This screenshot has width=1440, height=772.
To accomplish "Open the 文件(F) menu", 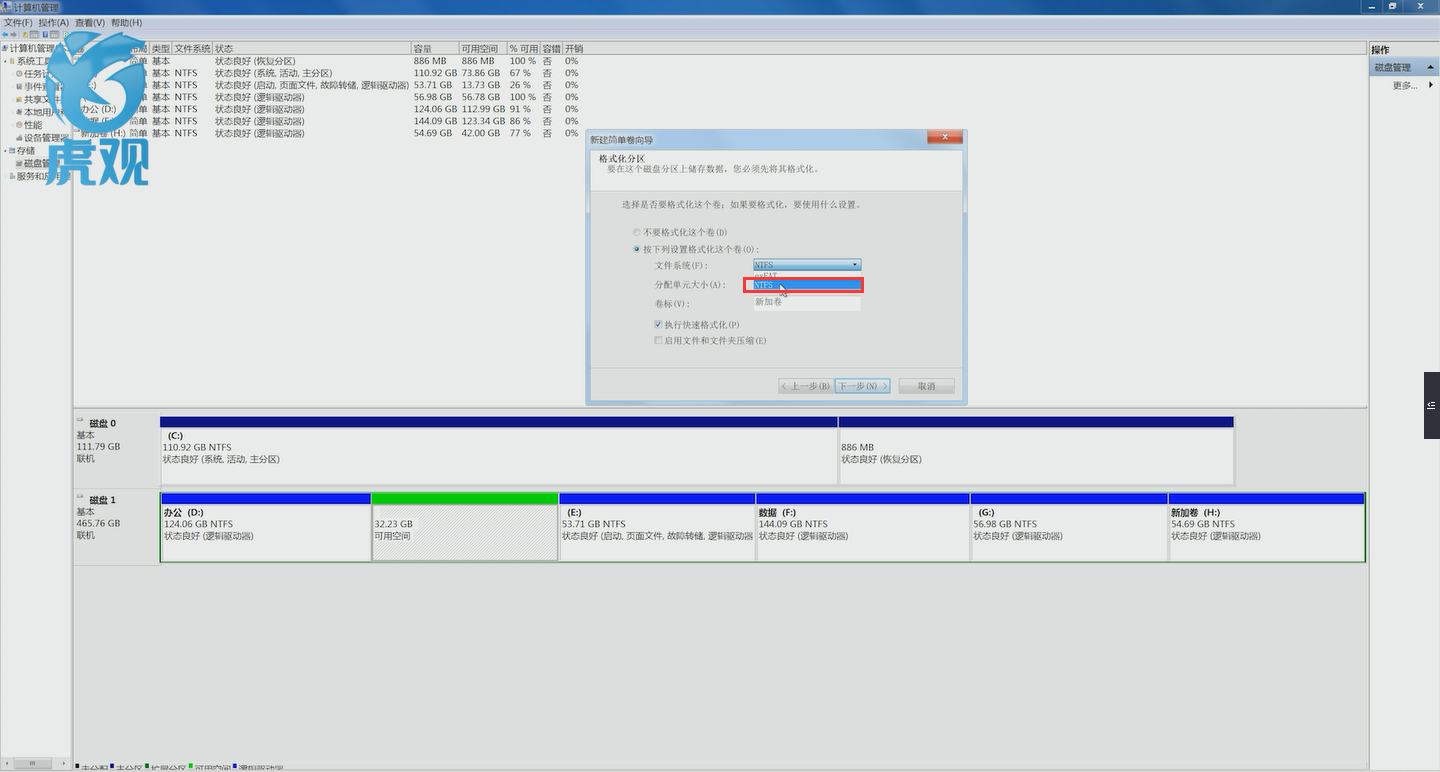I will pos(18,22).
